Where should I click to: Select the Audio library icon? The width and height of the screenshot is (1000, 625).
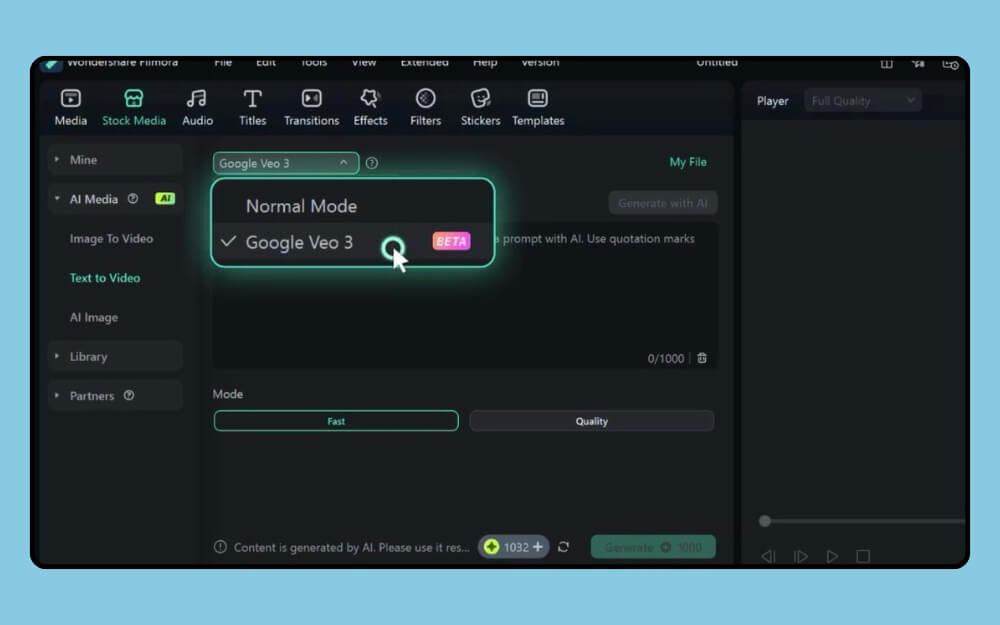pos(197,105)
